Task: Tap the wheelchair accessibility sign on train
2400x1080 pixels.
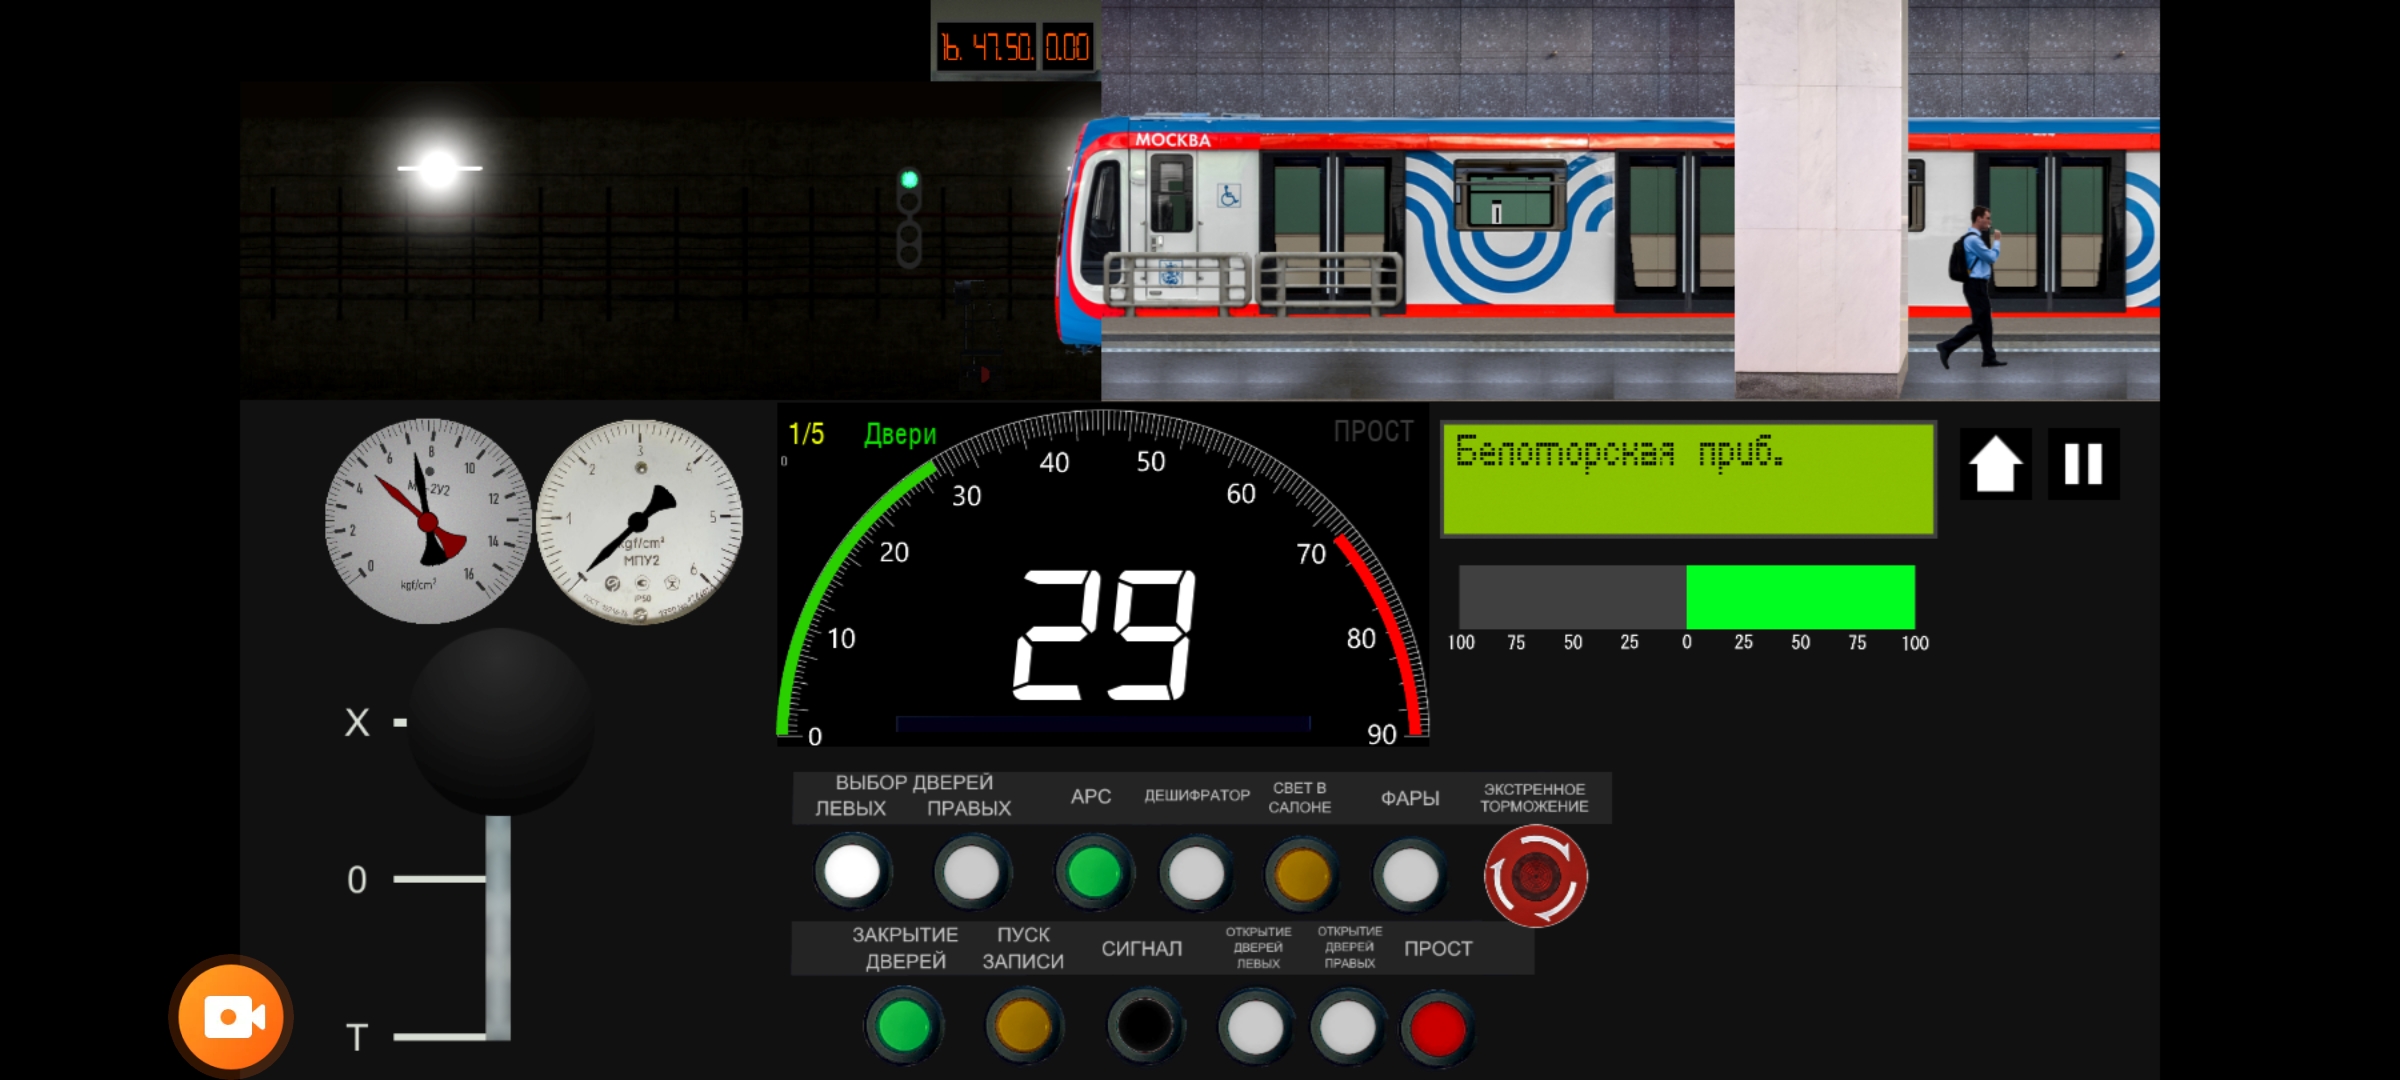Action: click(x=1229, y=196)
